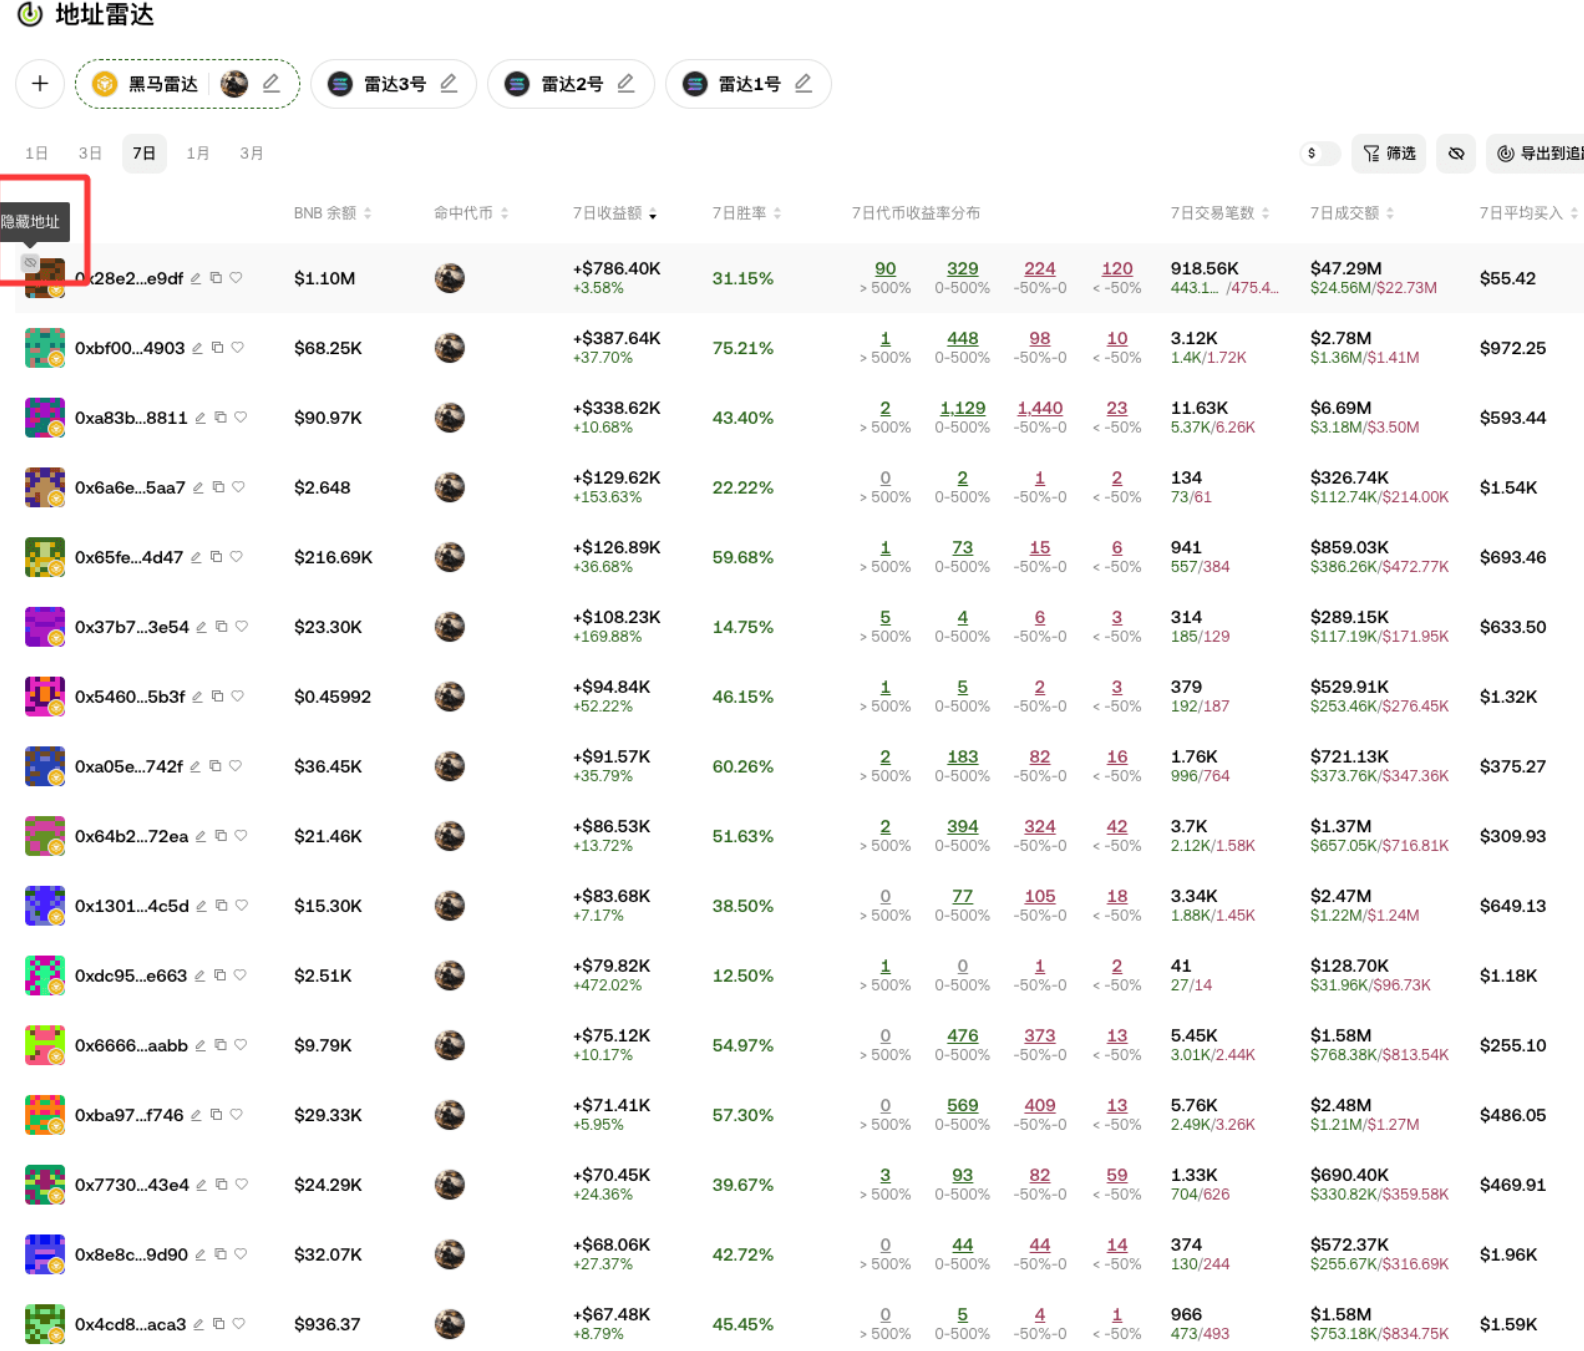Screen dimensions: 1584x1351
Task: Open the 筛选 filter button
Action: pos(1389,154)
